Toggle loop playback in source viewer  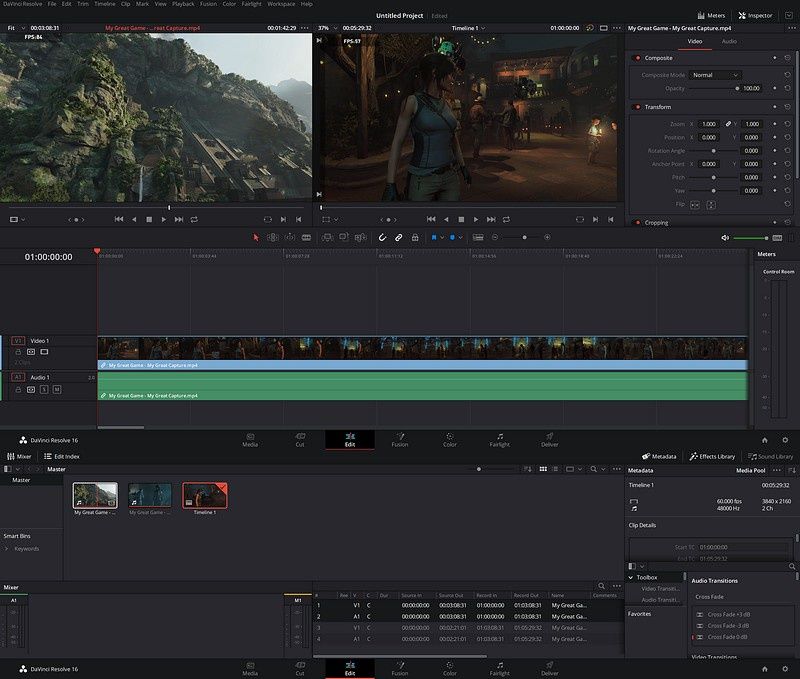pos(194,220)
